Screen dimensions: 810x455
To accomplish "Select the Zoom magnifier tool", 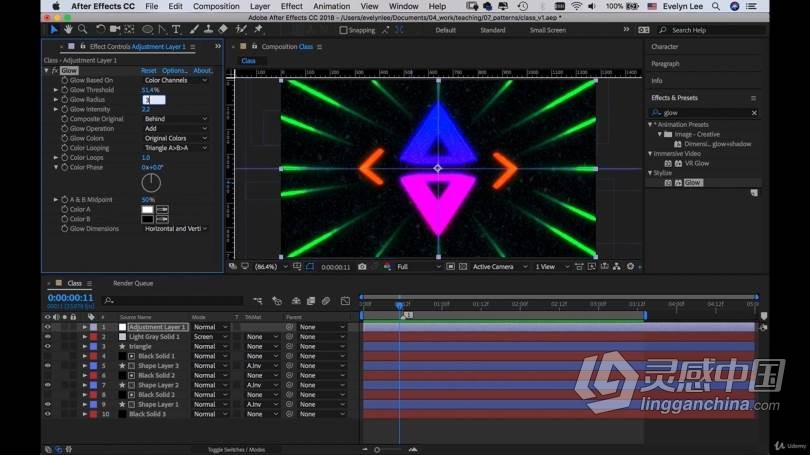I will click(81, 30).
